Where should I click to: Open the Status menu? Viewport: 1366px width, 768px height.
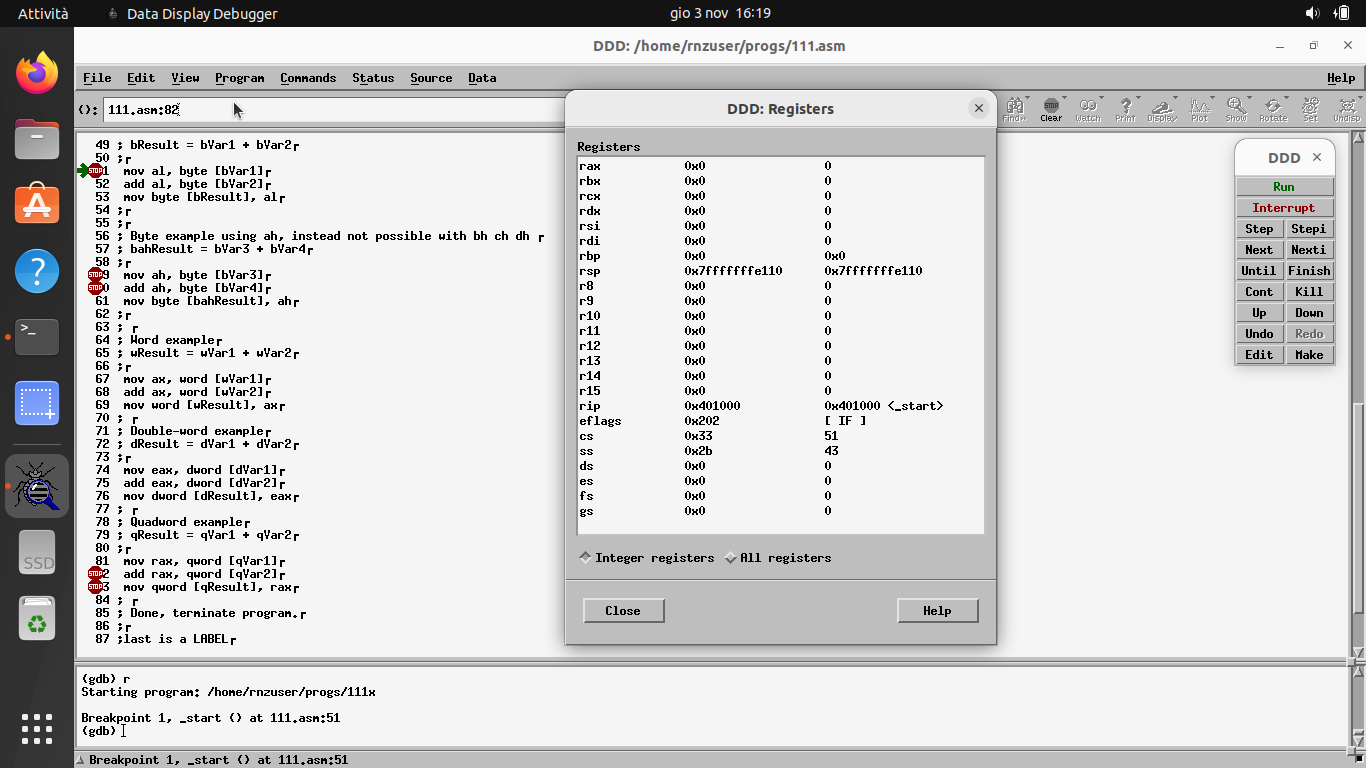(x=373, y=78)
